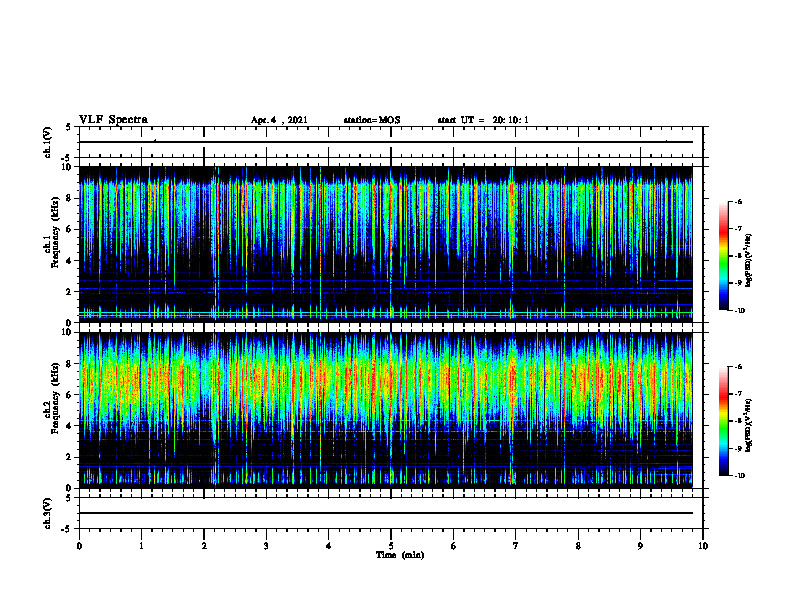Click the "2" kHz tick on ch.1 axis

(x=70, y=292)
